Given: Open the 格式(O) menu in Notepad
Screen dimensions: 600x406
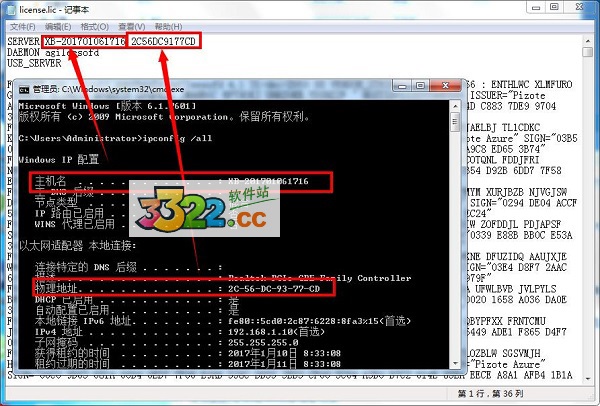Looking at the screenshot, I should coord(95,26).
